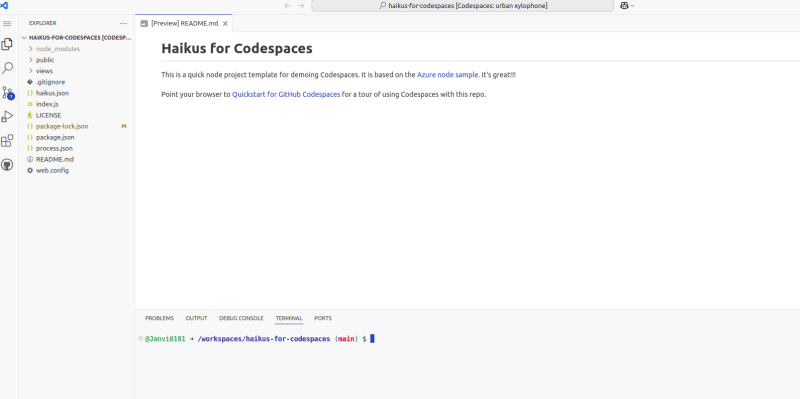Open the hamburger application menu

[x=7, y=23]
